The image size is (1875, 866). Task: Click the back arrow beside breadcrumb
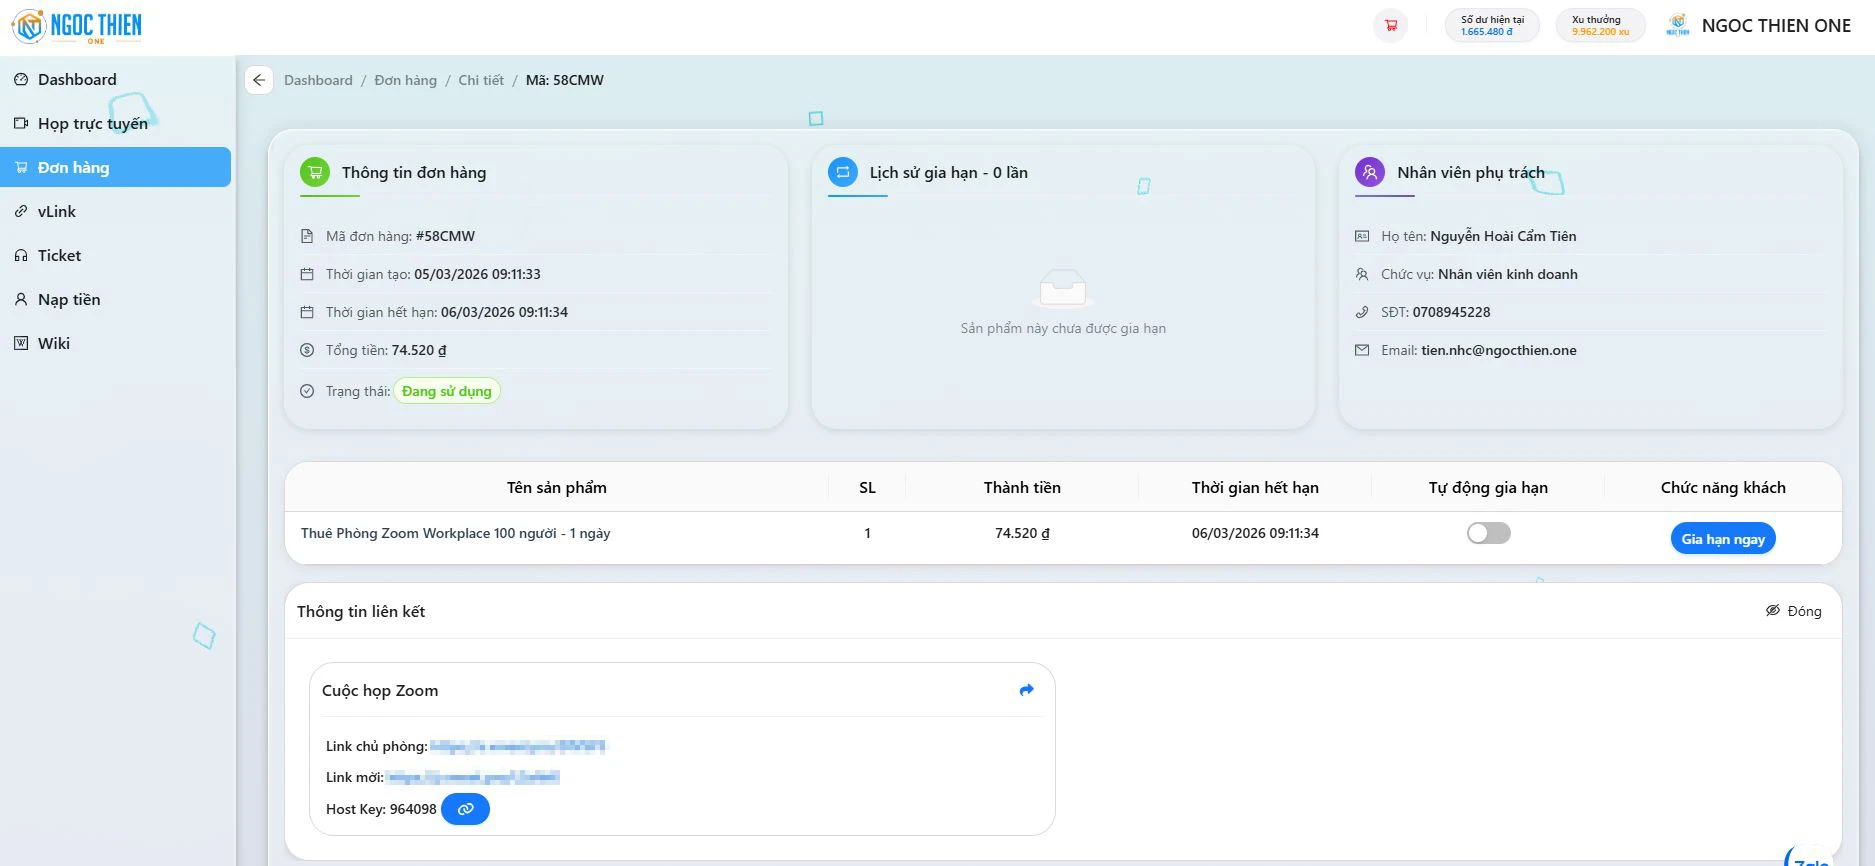[x=259, y=80]
